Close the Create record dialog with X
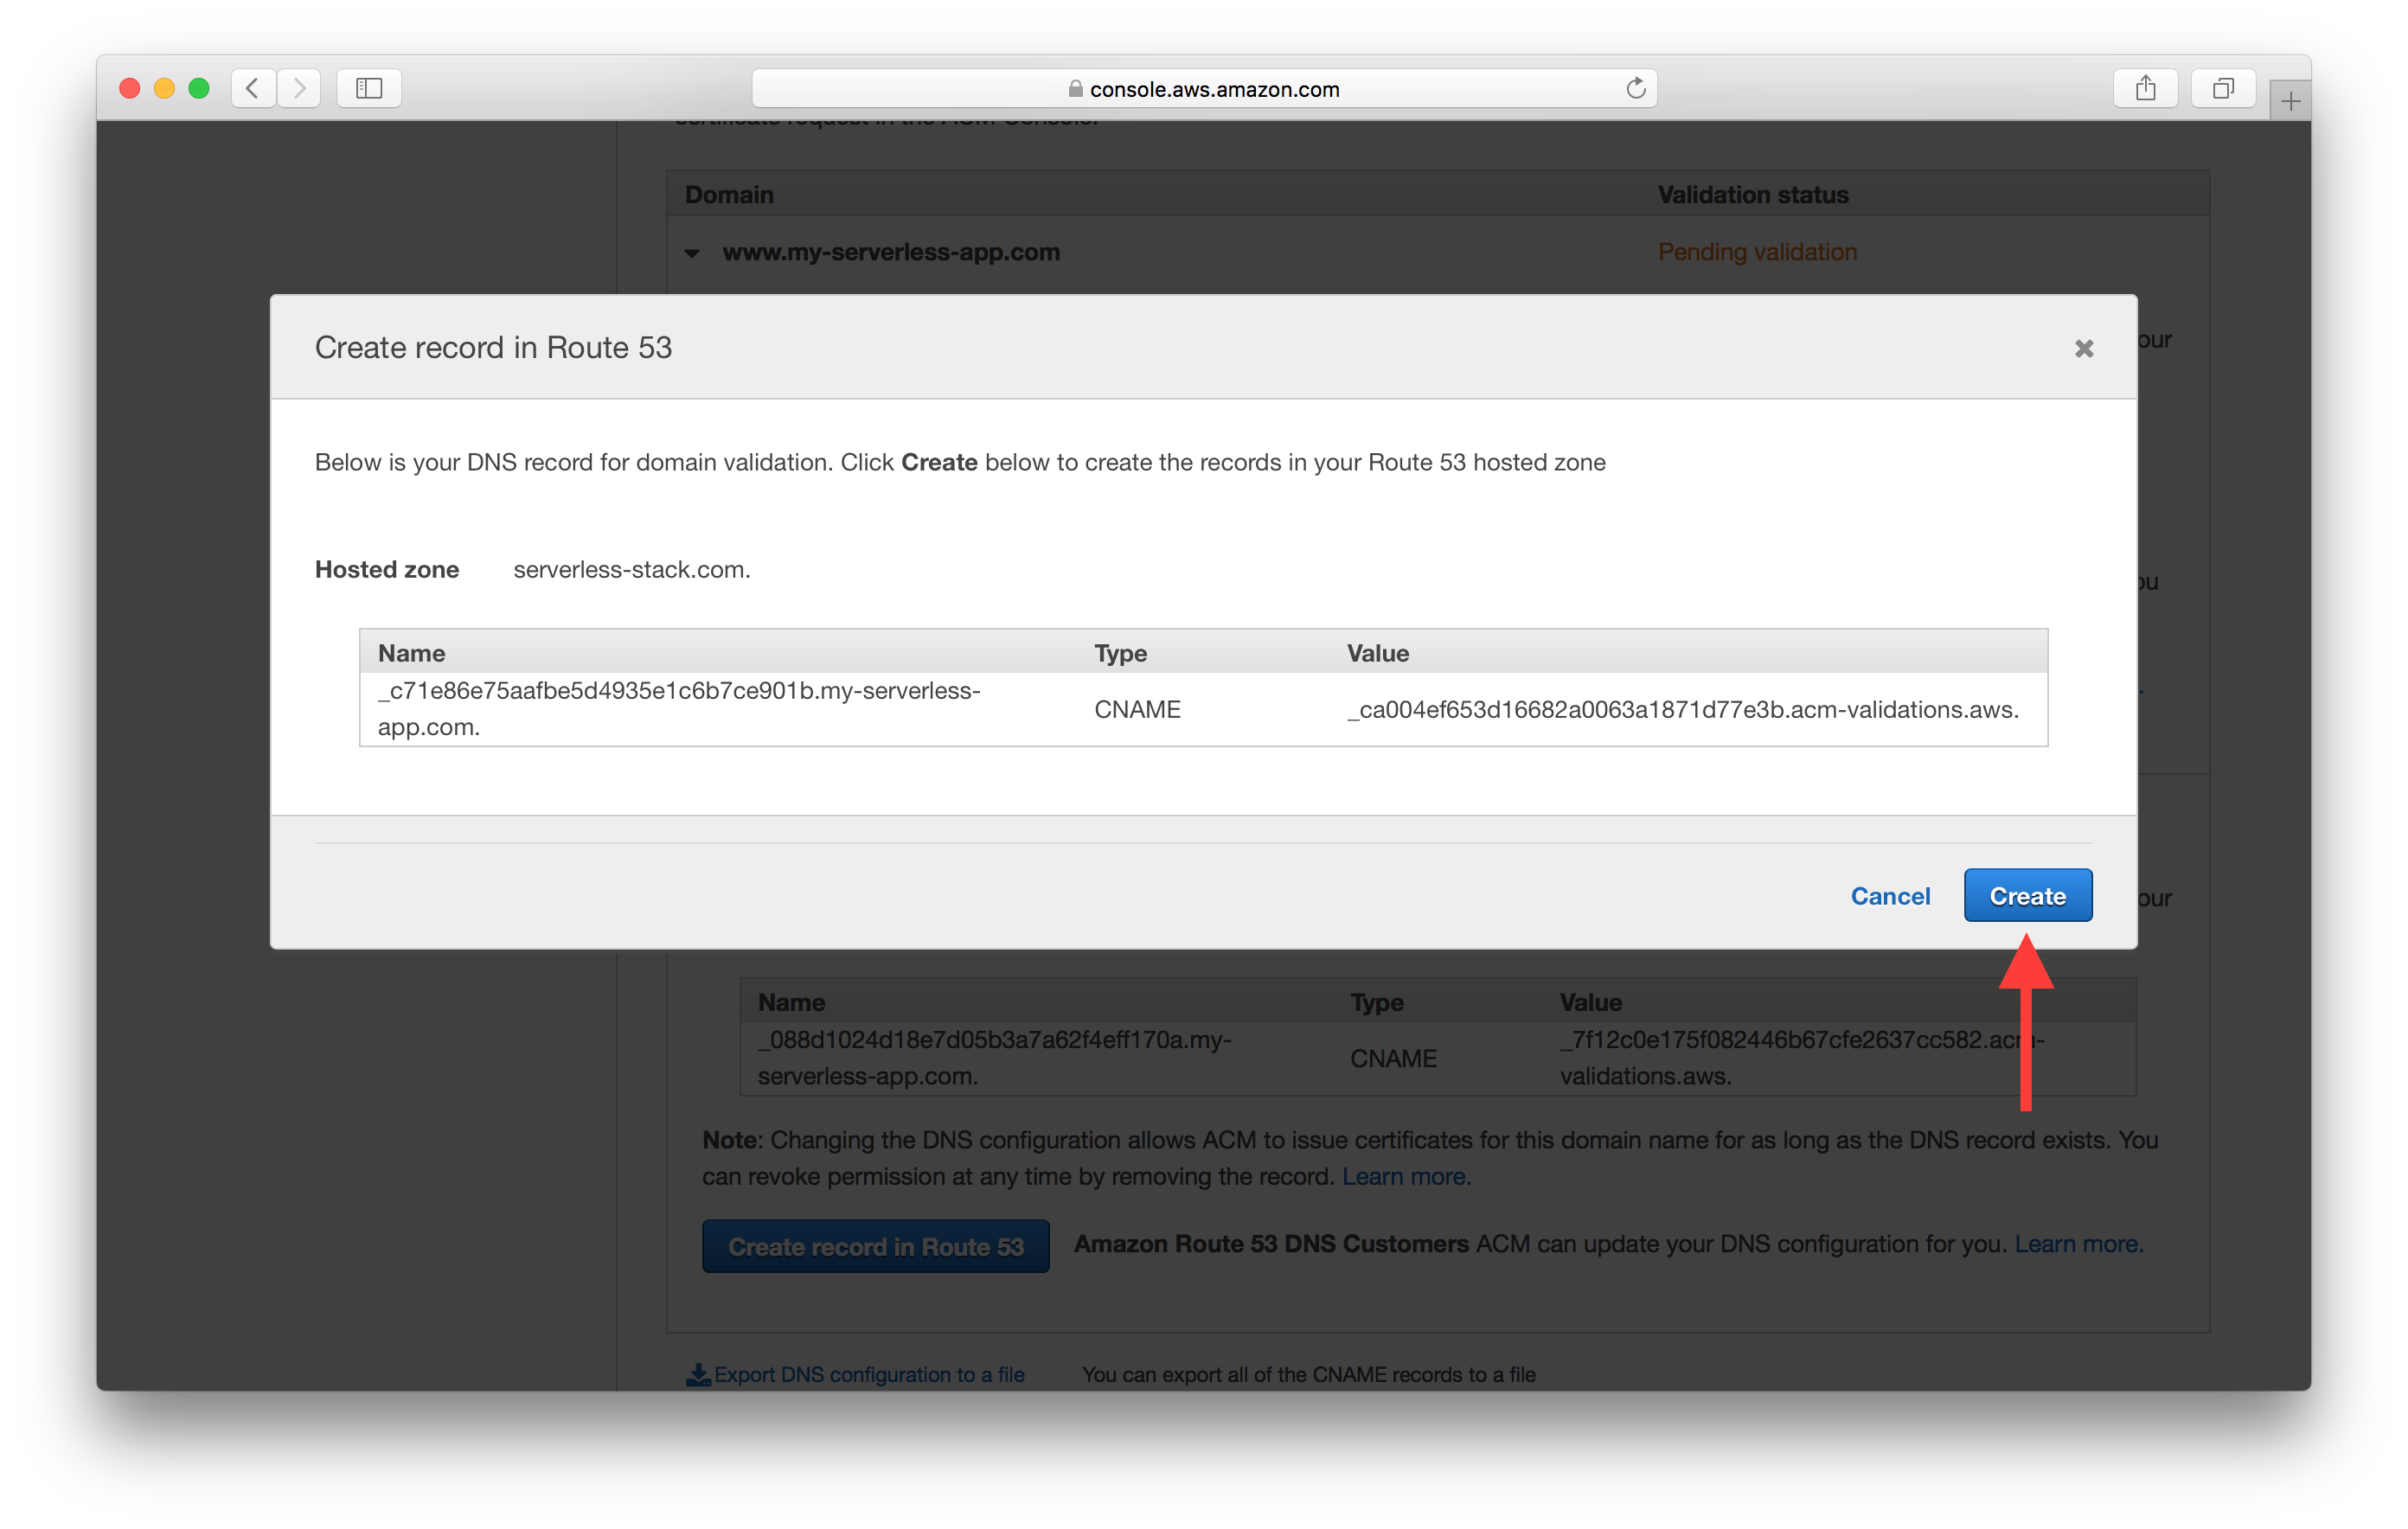The height and width of the screenshot is (1529, 2408). (x=2083, y=348)
